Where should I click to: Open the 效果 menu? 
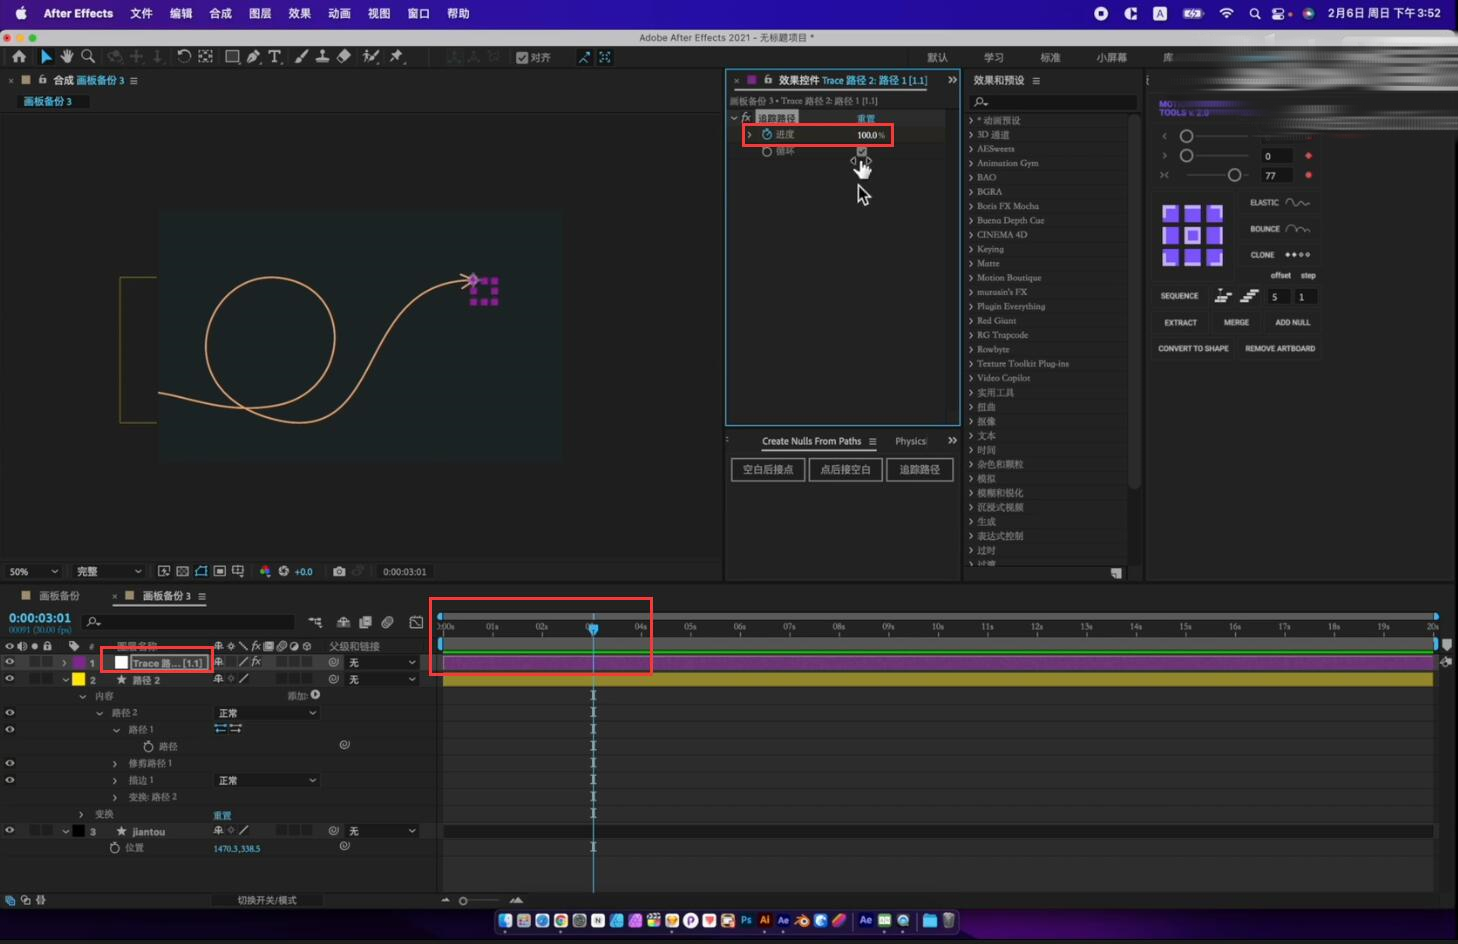300,14
